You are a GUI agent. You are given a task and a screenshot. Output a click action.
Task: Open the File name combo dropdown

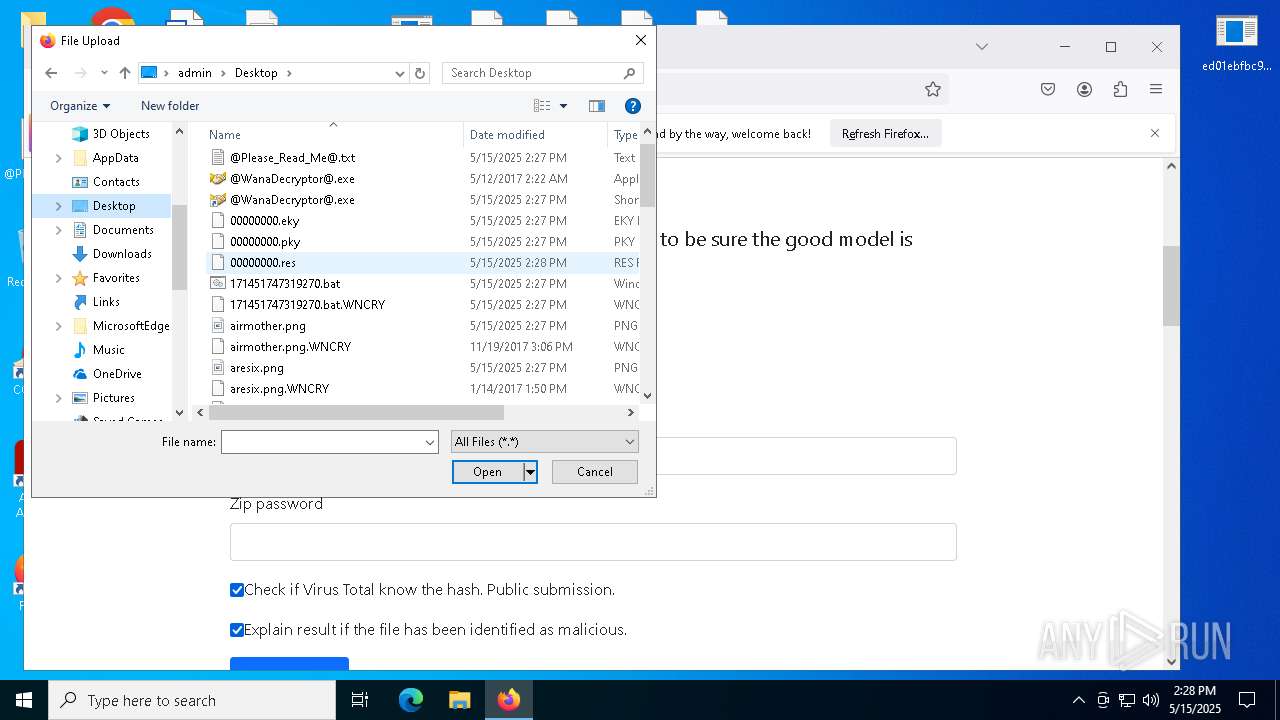pos(430,442)
